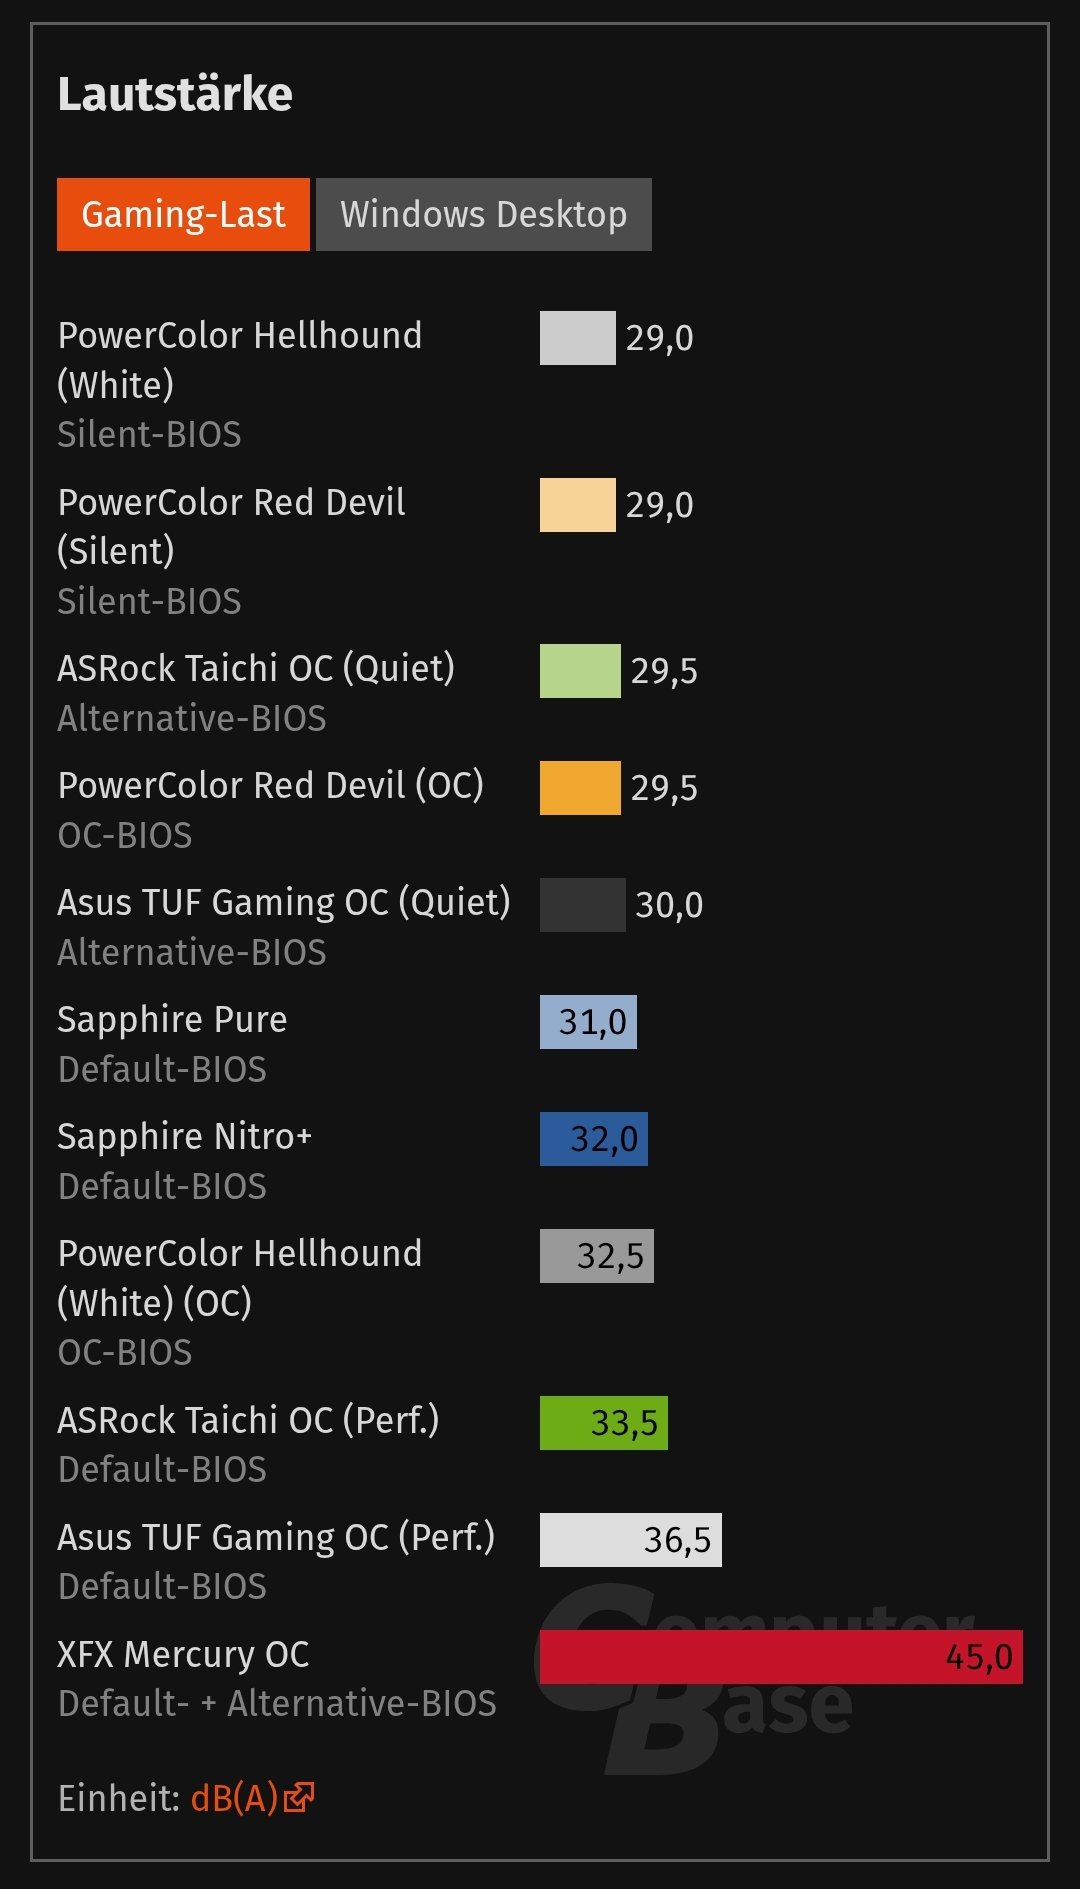
Task: Click the Asus TUF Gaming OC (Perf.) label
Action: tap(276, 1537)
